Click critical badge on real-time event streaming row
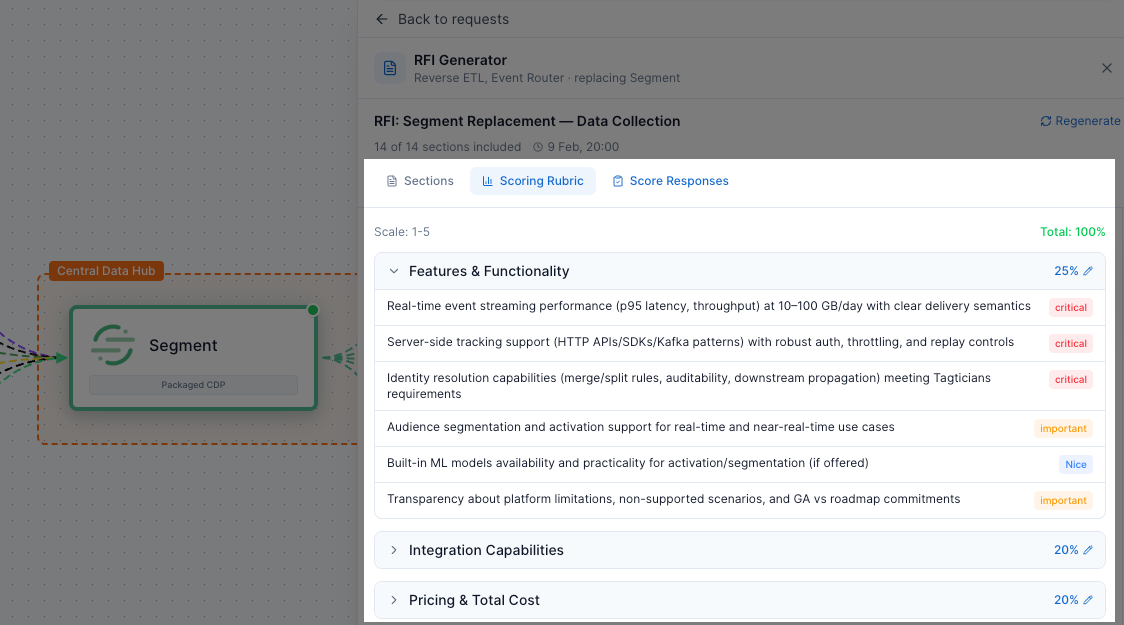This screenshot has height=625, width=1124. tap(1070, 307)
